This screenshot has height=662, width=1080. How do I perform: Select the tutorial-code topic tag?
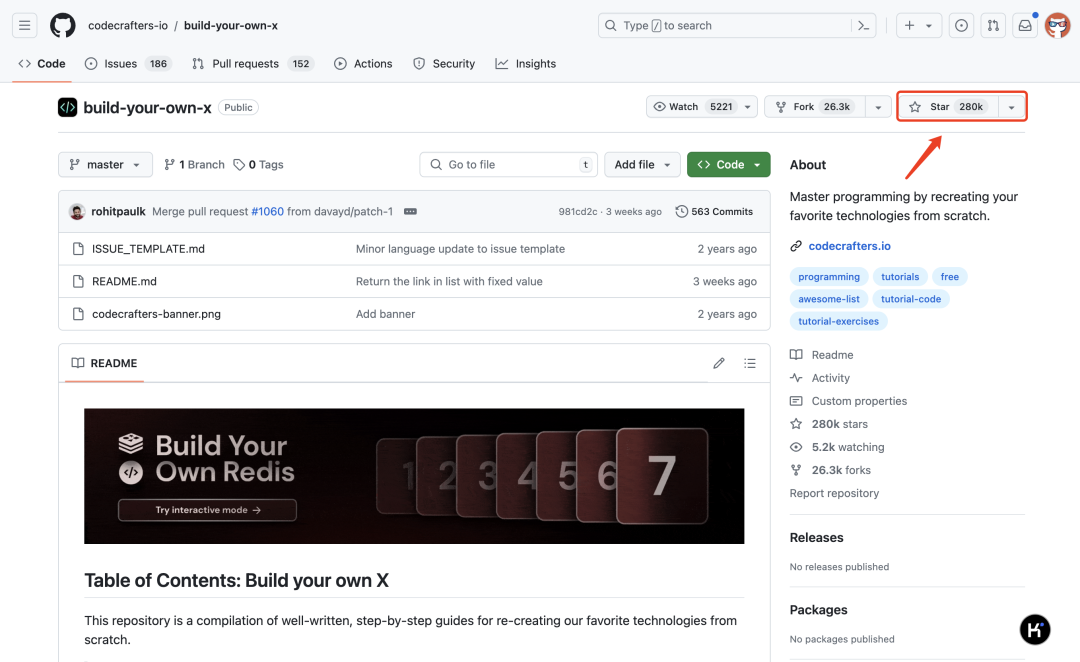tap(911, 298)
